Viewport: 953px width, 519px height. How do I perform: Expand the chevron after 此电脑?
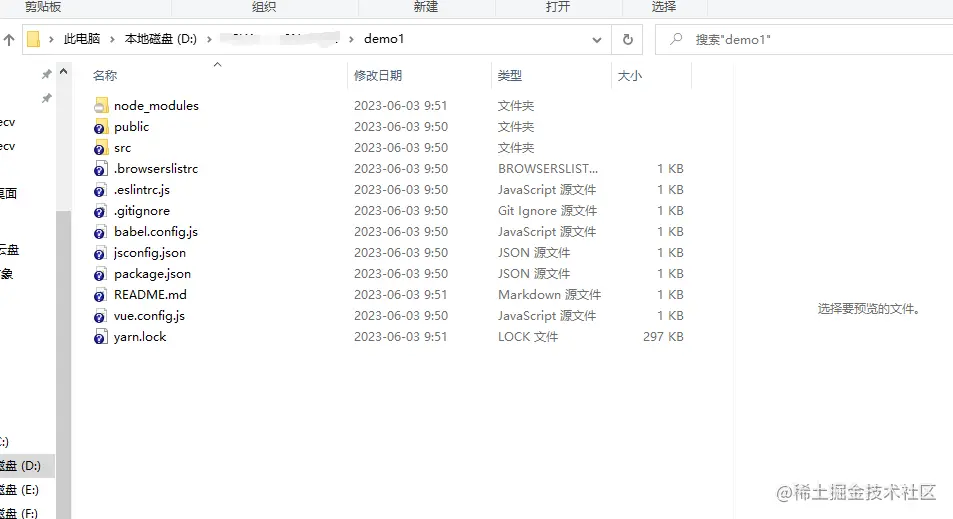click(112, 40)
